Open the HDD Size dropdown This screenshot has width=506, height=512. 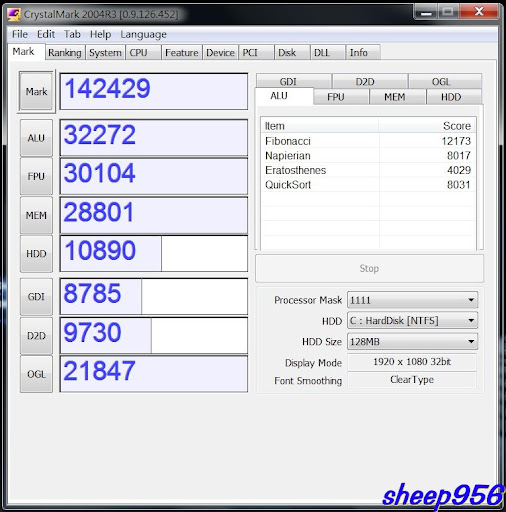(x=412, y=342)
